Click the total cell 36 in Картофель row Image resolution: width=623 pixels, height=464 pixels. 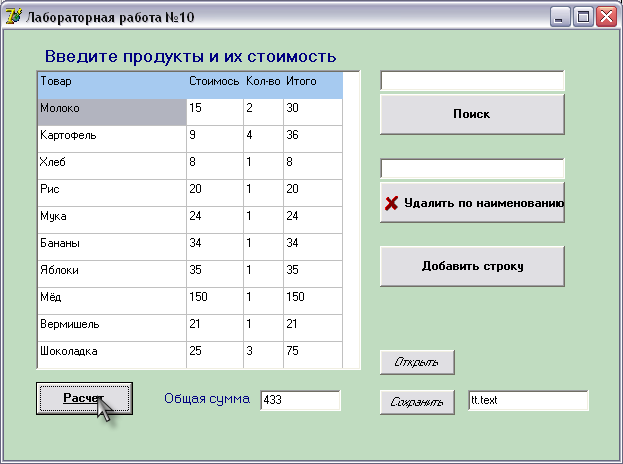313,139
